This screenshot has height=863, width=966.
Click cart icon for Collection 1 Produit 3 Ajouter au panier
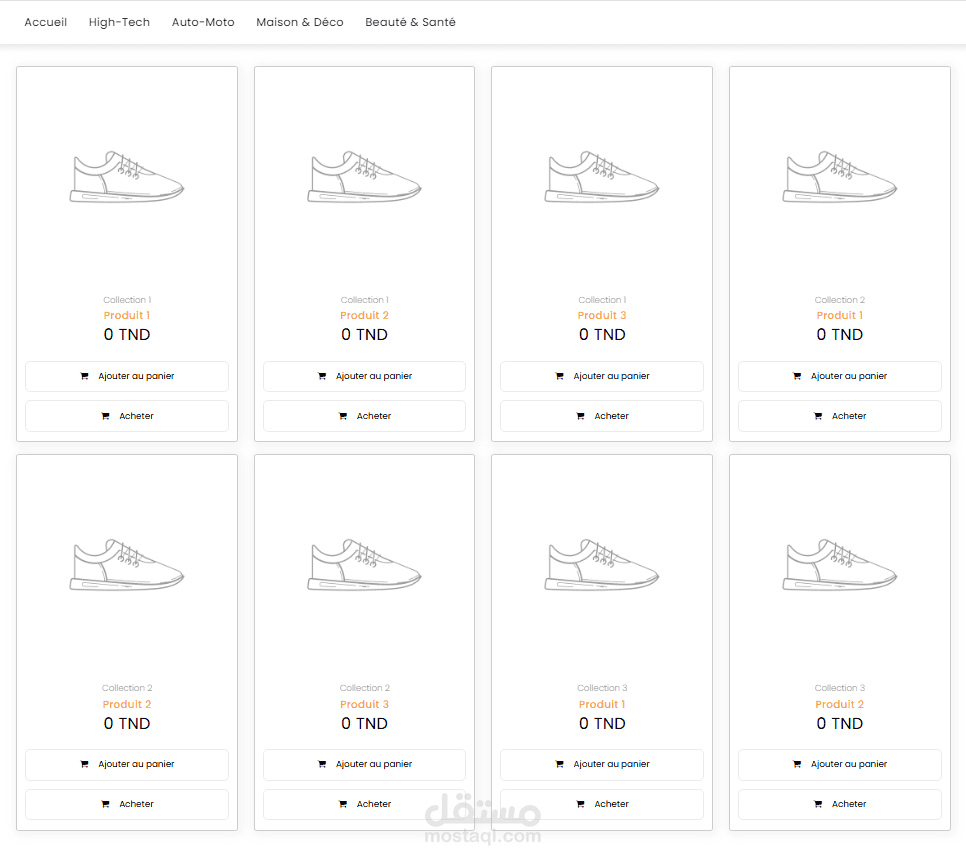(559, 376)
